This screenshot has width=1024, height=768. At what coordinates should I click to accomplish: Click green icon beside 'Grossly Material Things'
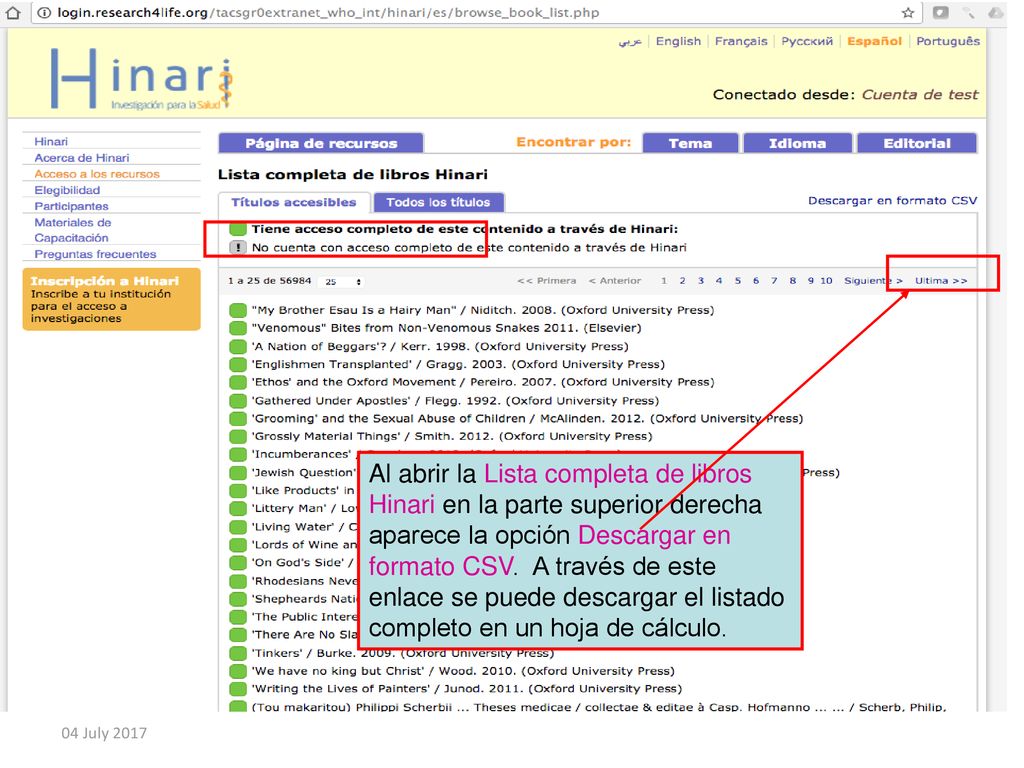tap(238, 436)
